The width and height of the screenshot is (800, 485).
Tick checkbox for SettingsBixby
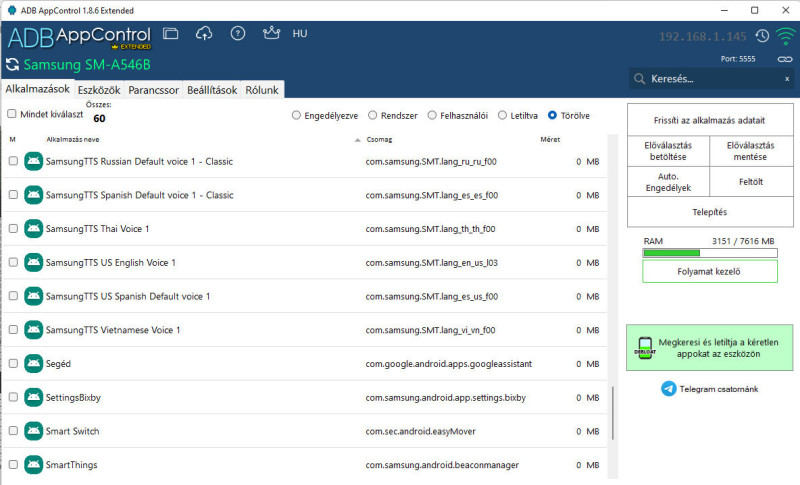click(x=13, y=396)
